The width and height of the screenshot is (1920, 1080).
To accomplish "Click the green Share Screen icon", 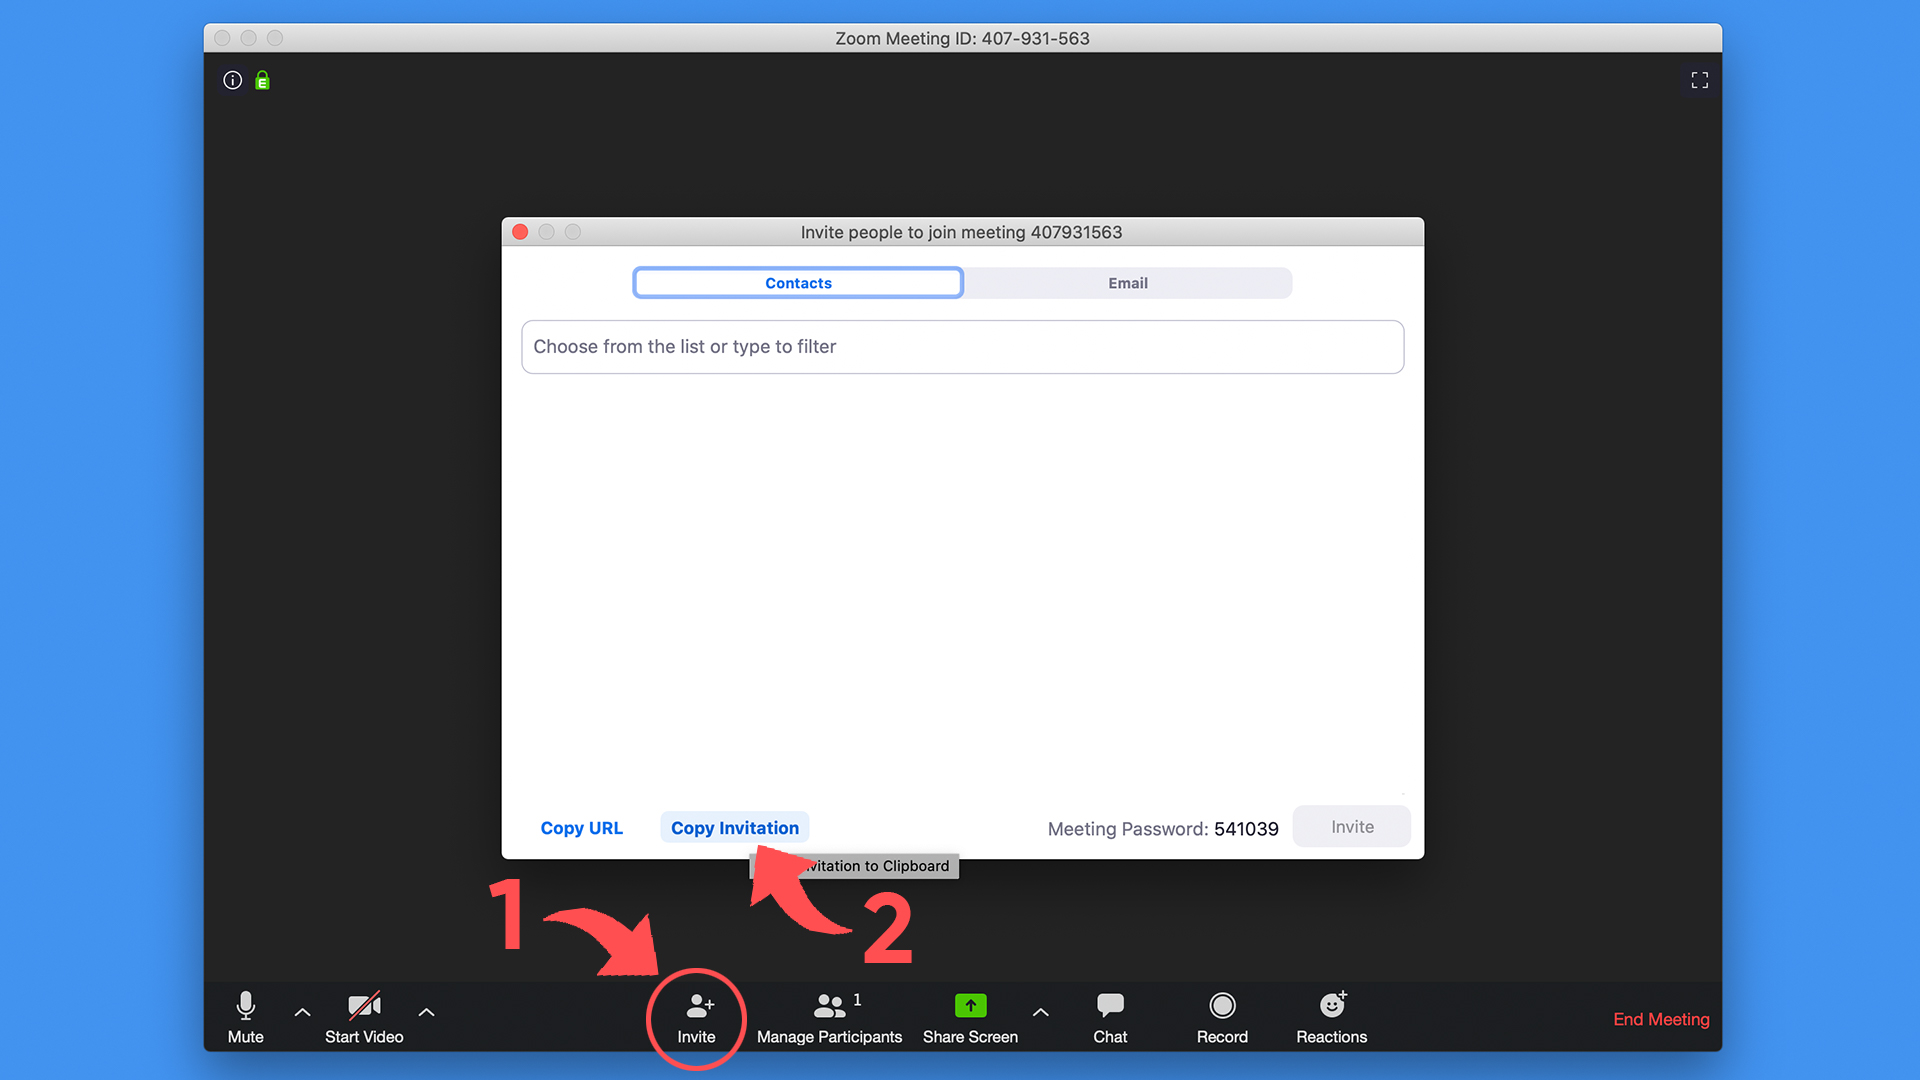I will [970, 1006].
